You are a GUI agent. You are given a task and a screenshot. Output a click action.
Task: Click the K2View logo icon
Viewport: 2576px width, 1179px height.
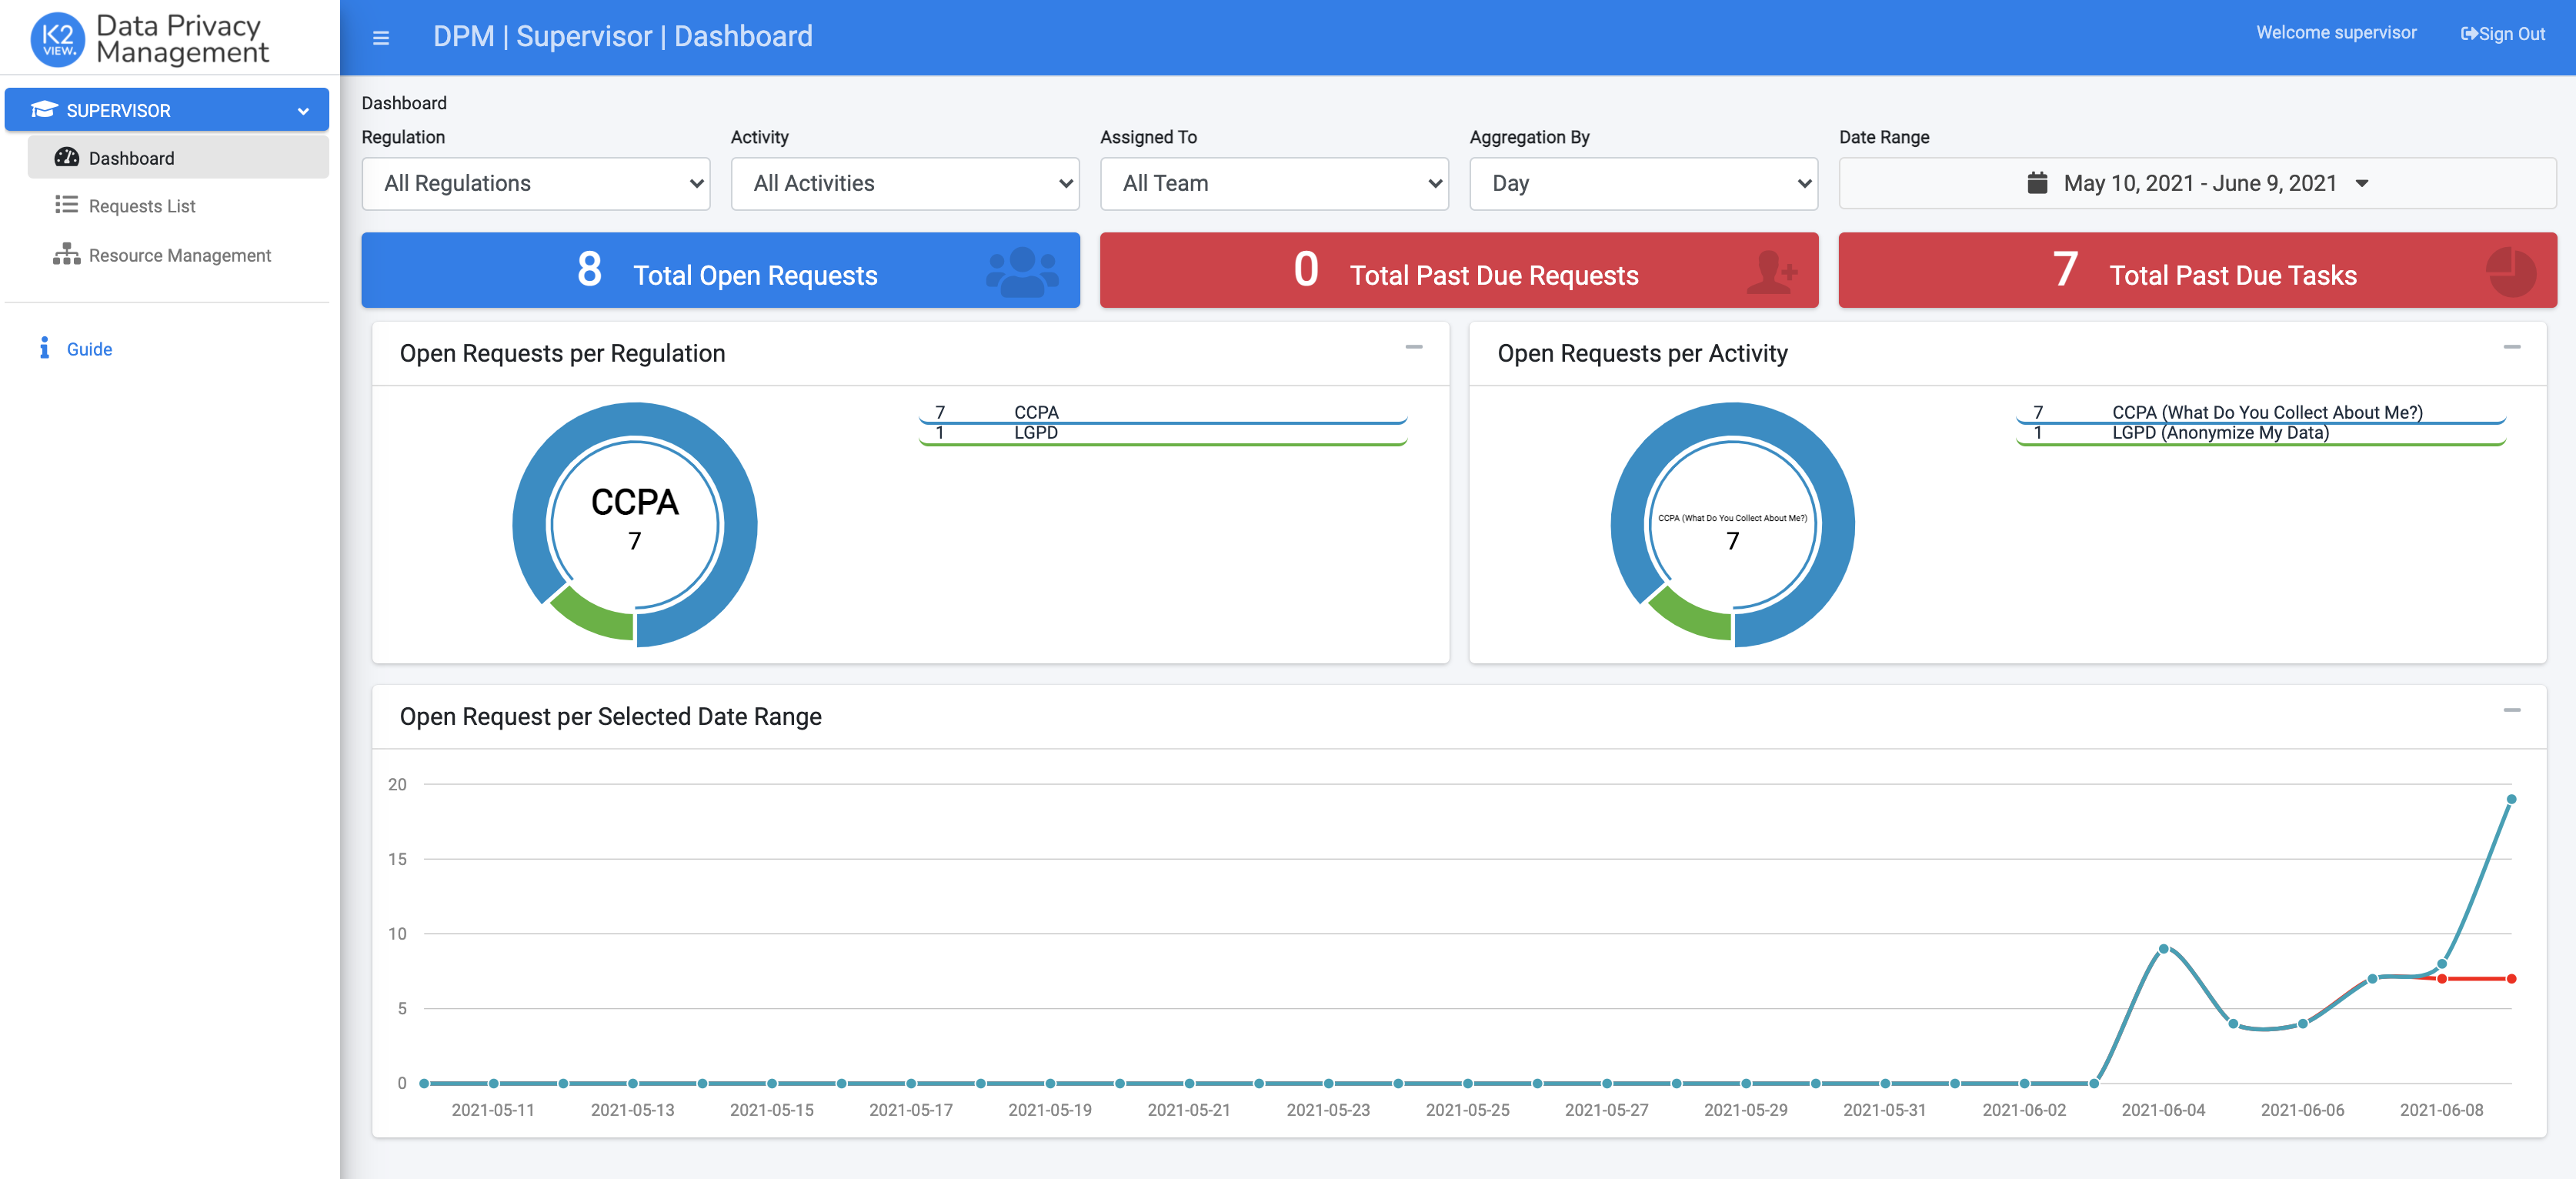(x=57, y=39)
